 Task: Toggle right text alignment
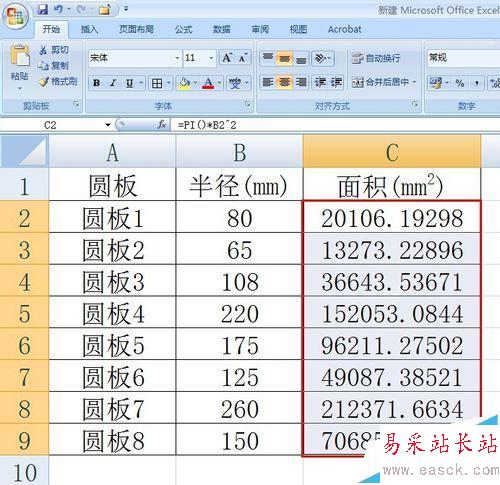(x=301, y=82)
